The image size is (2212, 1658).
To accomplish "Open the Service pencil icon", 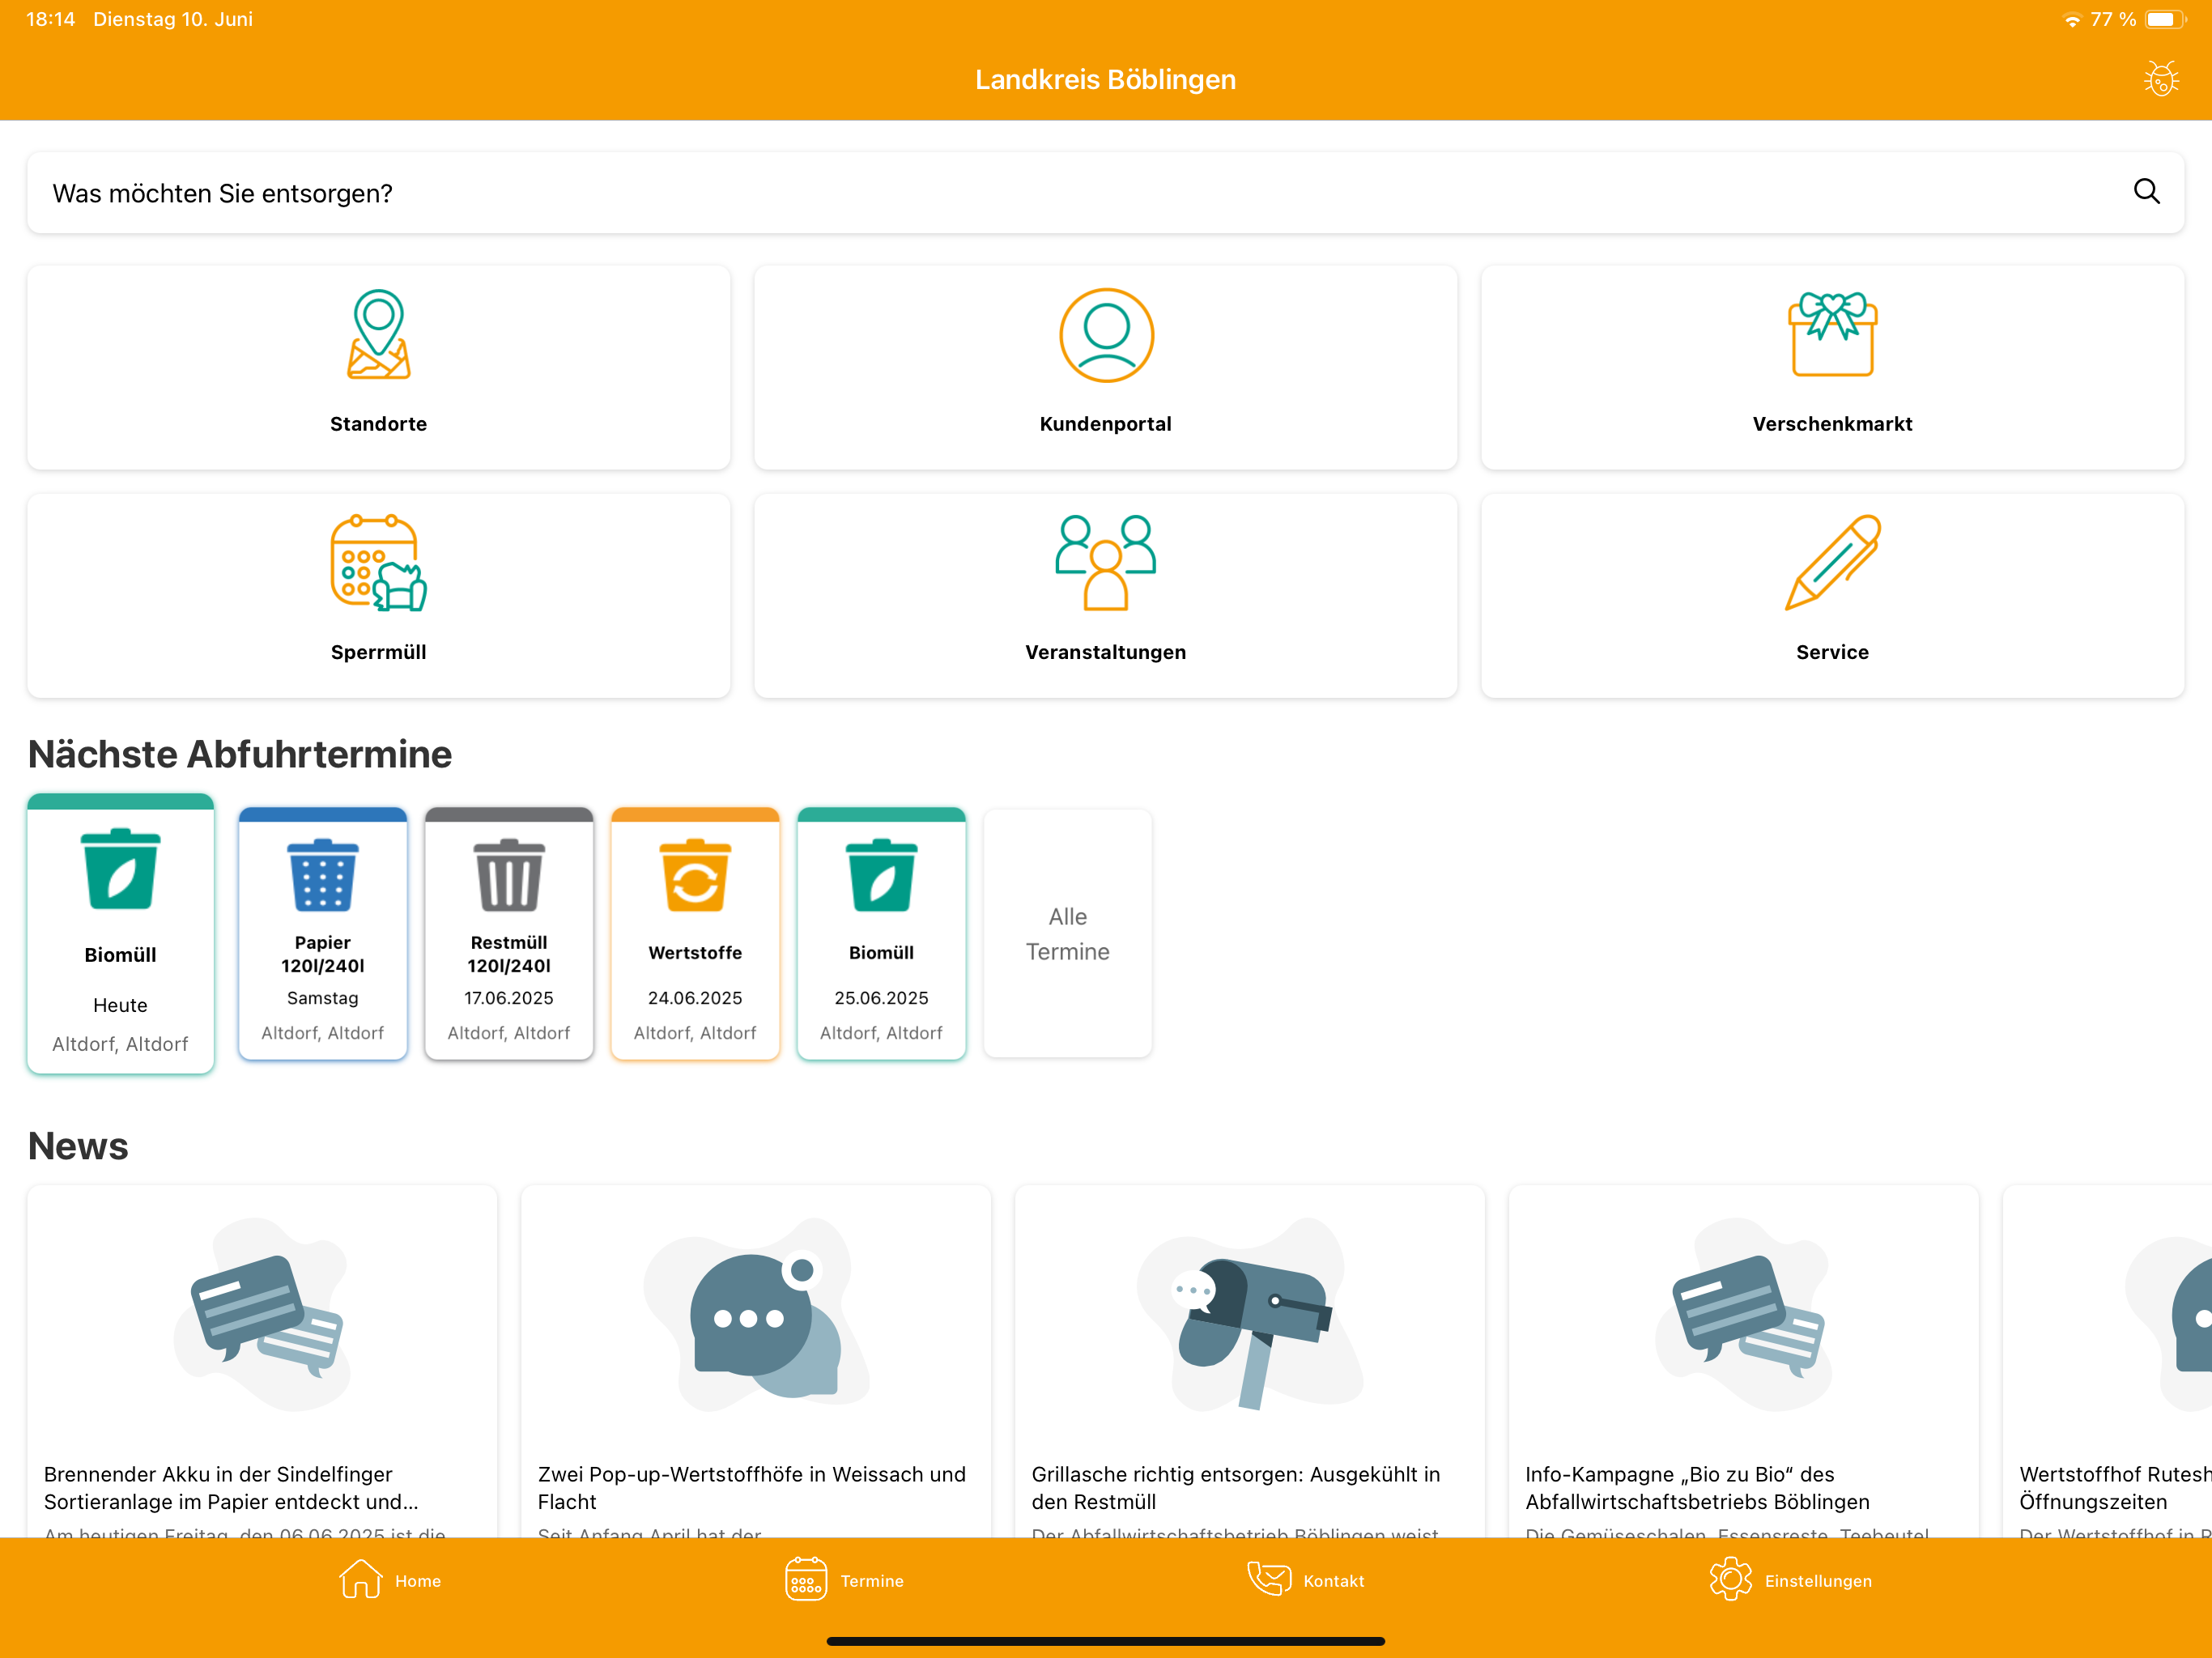I will (1832, 562).
